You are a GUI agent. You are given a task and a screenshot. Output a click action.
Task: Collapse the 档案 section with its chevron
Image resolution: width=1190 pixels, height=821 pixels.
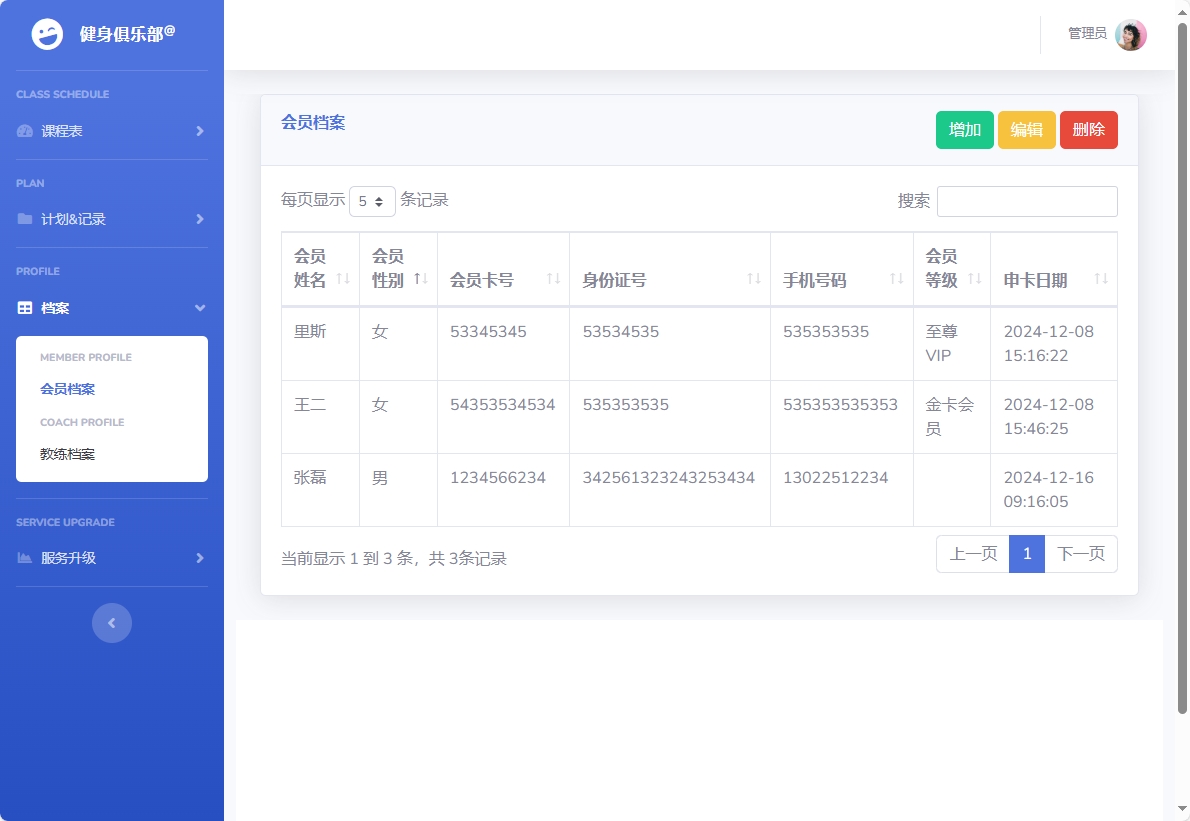click(198, 308)
